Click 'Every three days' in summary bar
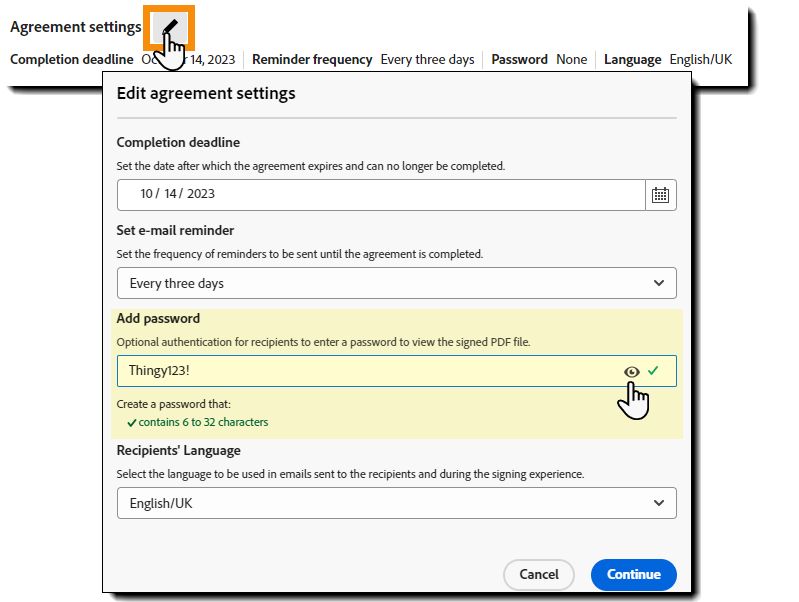This screenshot has height=602, width=799. (x=427, y=60)
